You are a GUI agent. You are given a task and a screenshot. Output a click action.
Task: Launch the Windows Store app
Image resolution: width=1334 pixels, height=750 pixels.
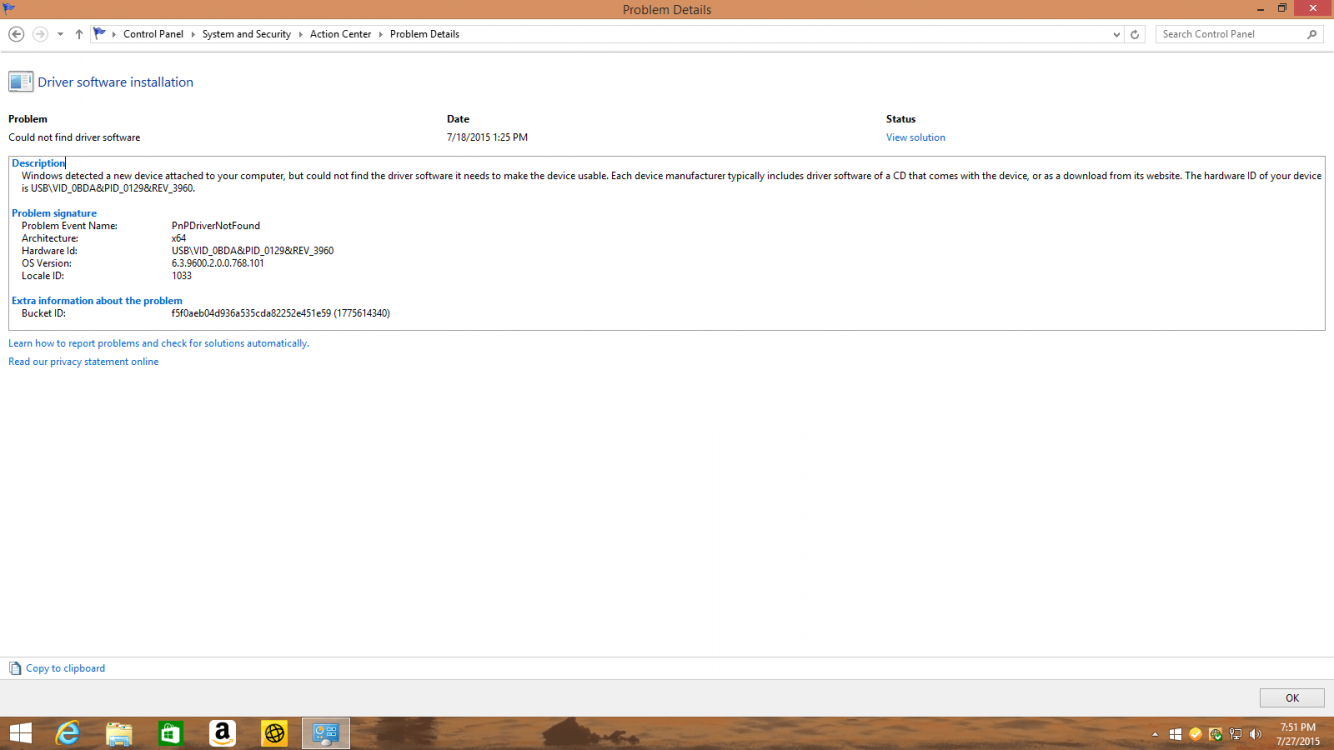170,733
